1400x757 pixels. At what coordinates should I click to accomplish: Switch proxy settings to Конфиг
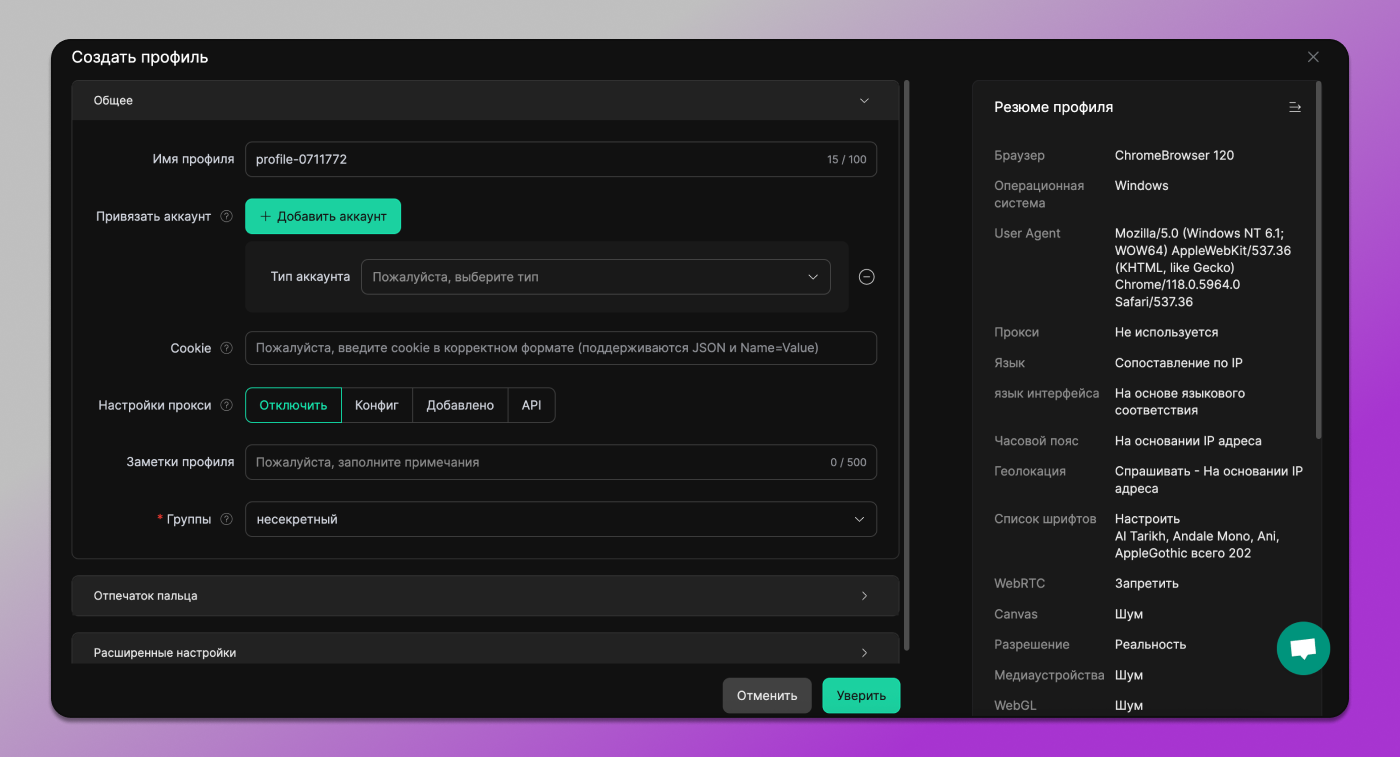378,405
